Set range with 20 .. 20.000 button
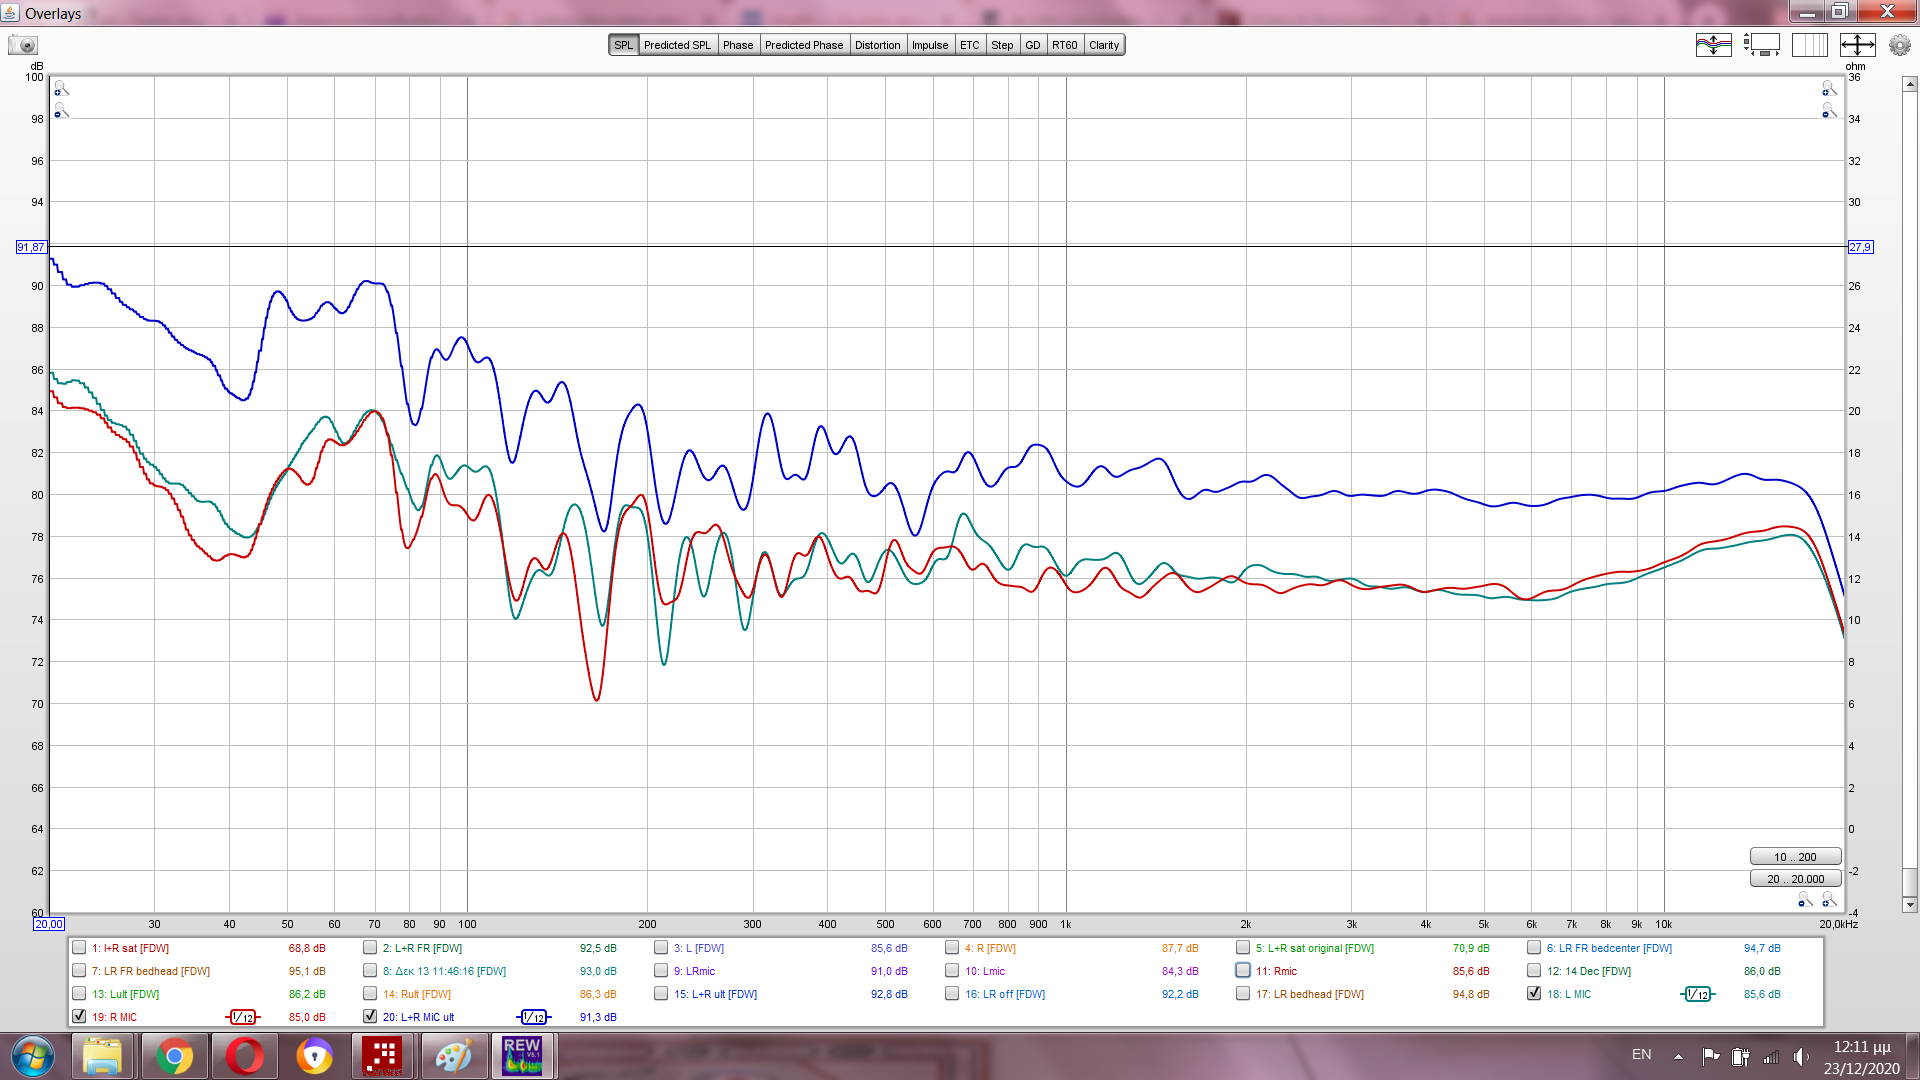Viewport: 1920px width, 1080px height. tap(1795, 879)
